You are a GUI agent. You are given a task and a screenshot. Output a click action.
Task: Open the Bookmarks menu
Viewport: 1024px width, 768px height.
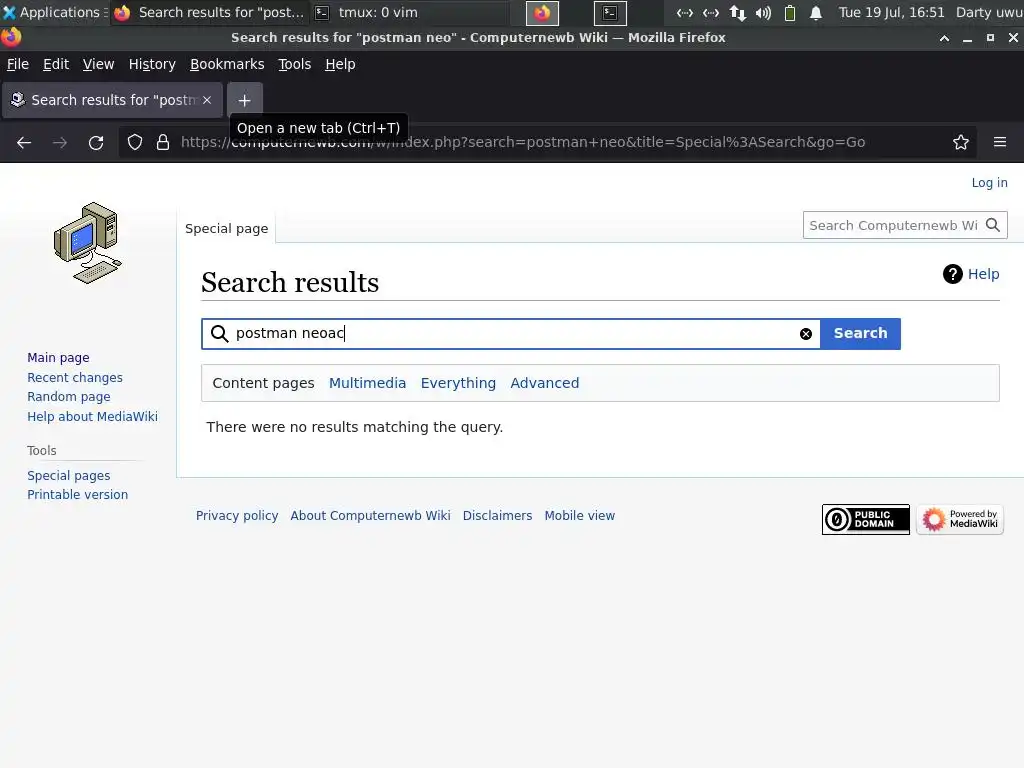(227, 64)
